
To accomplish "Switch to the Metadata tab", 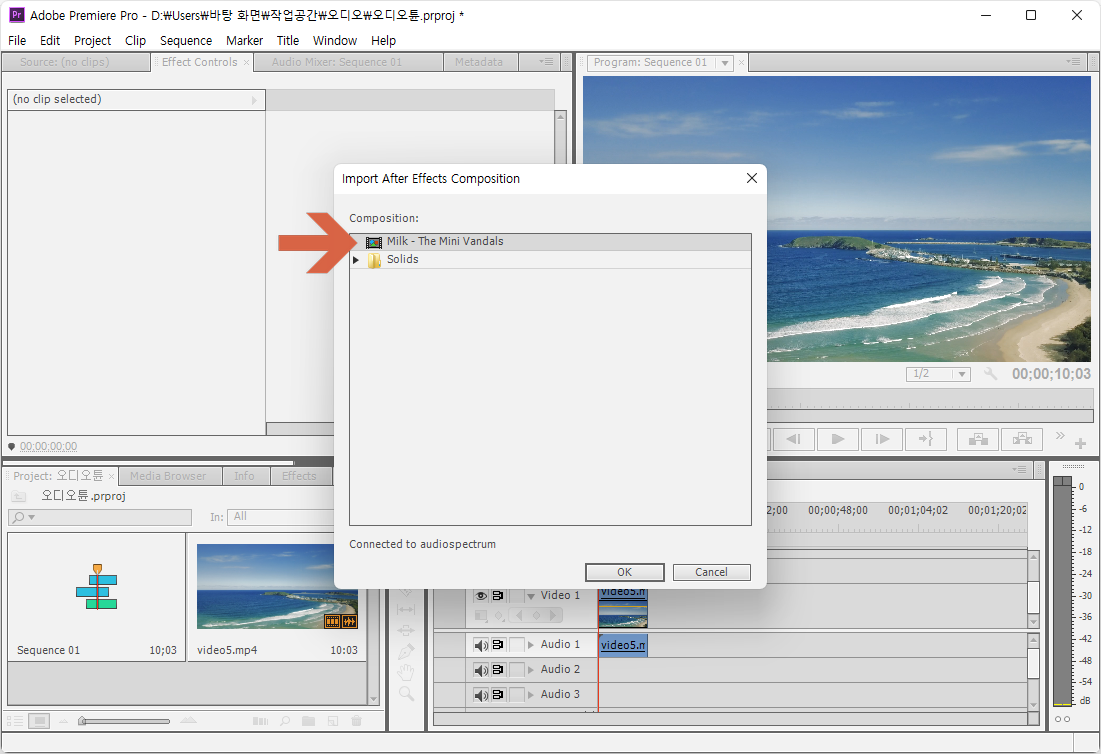I will [x=479, y=62].
